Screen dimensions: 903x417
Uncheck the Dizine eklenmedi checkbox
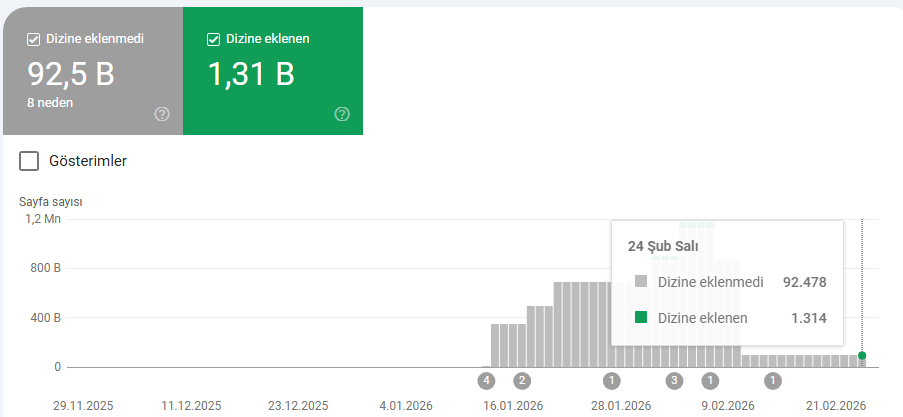tap(33, 39)
